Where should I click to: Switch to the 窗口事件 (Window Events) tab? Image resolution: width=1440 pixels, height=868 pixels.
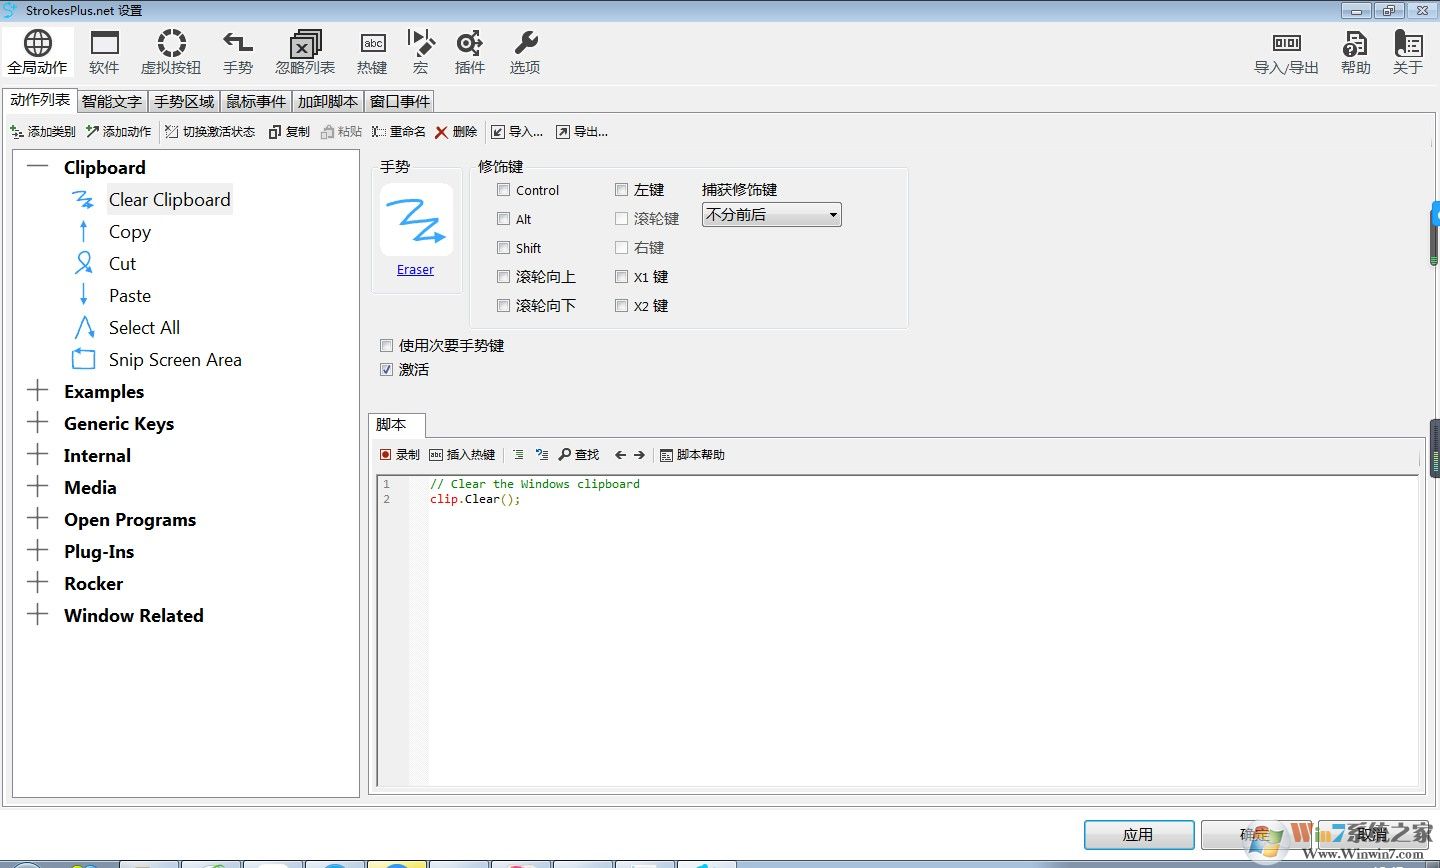coord(399,101)
